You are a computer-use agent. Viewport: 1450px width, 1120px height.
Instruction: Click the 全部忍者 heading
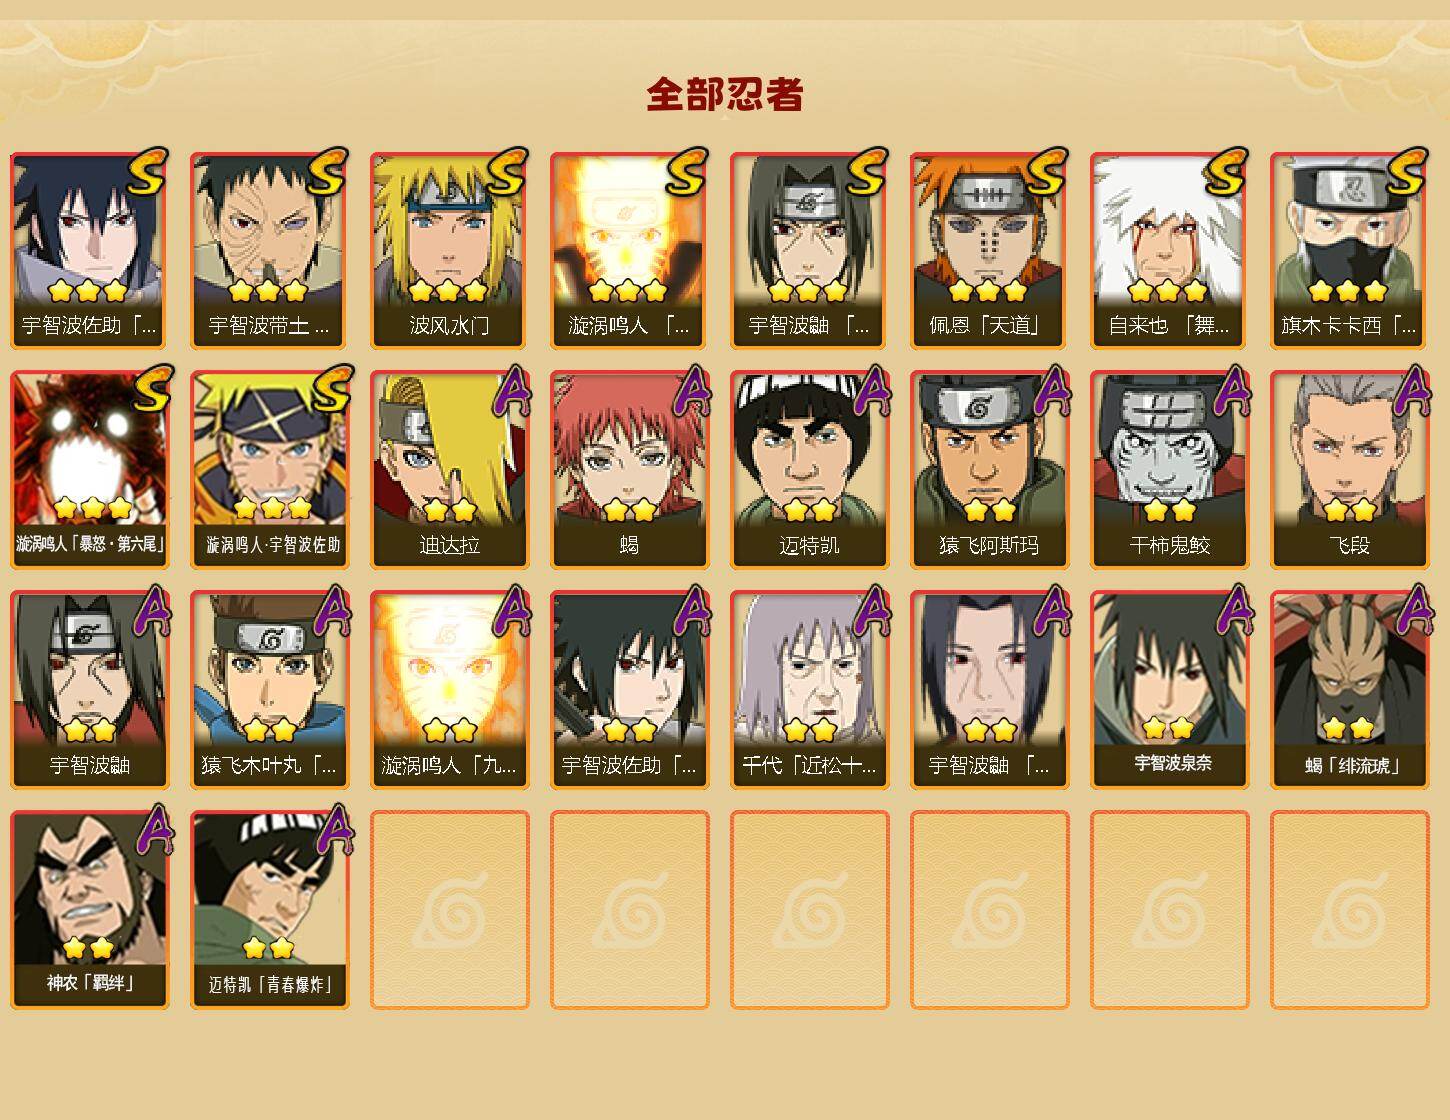click(725, 95)
